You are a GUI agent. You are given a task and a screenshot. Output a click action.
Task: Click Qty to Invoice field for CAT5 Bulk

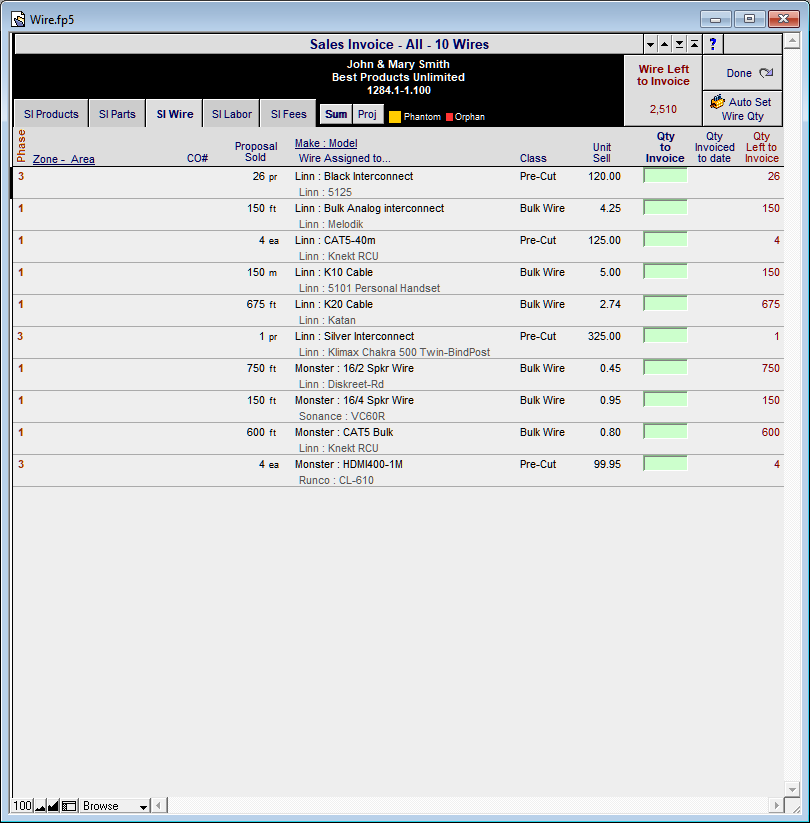(665, 432)
